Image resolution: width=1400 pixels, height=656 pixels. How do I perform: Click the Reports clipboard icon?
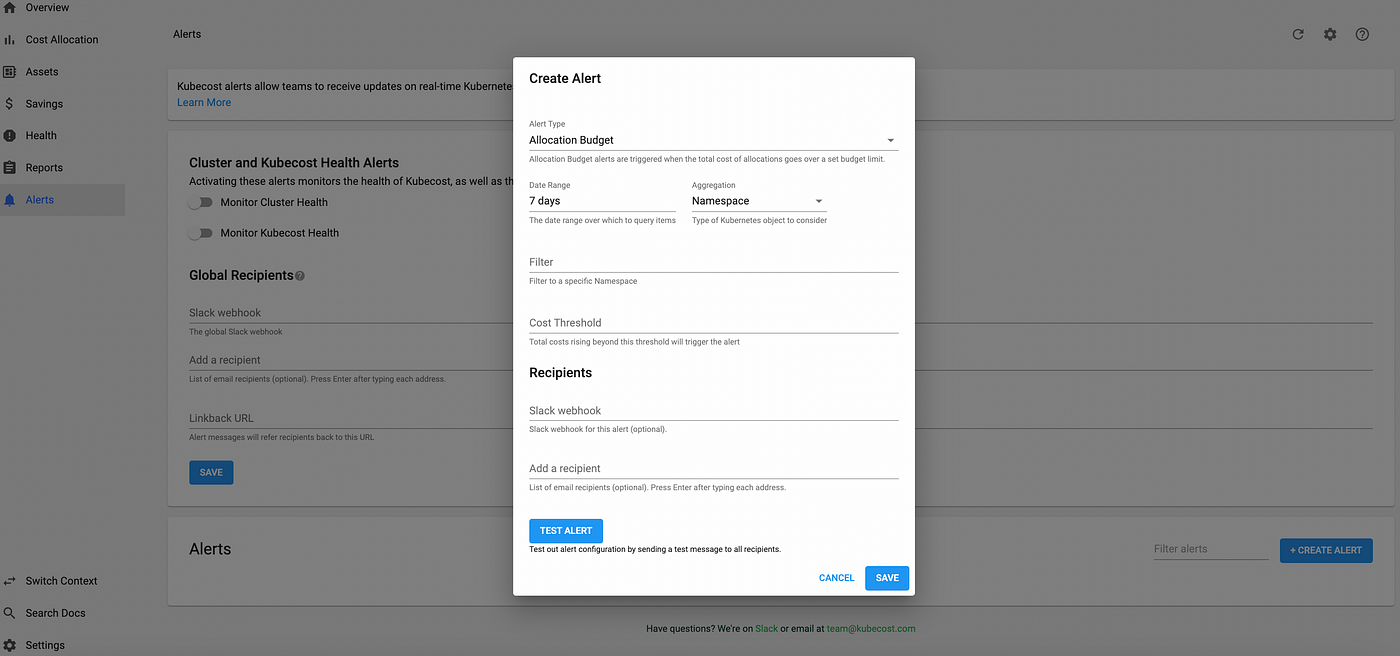(x=9, y=168)
